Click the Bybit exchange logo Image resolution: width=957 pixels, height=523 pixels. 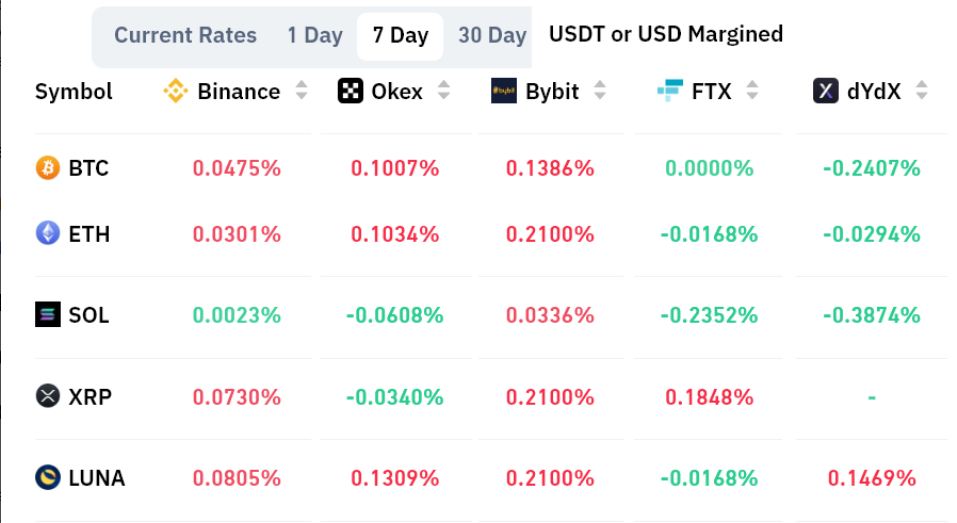pyautogui.click(x=504, y=92)
